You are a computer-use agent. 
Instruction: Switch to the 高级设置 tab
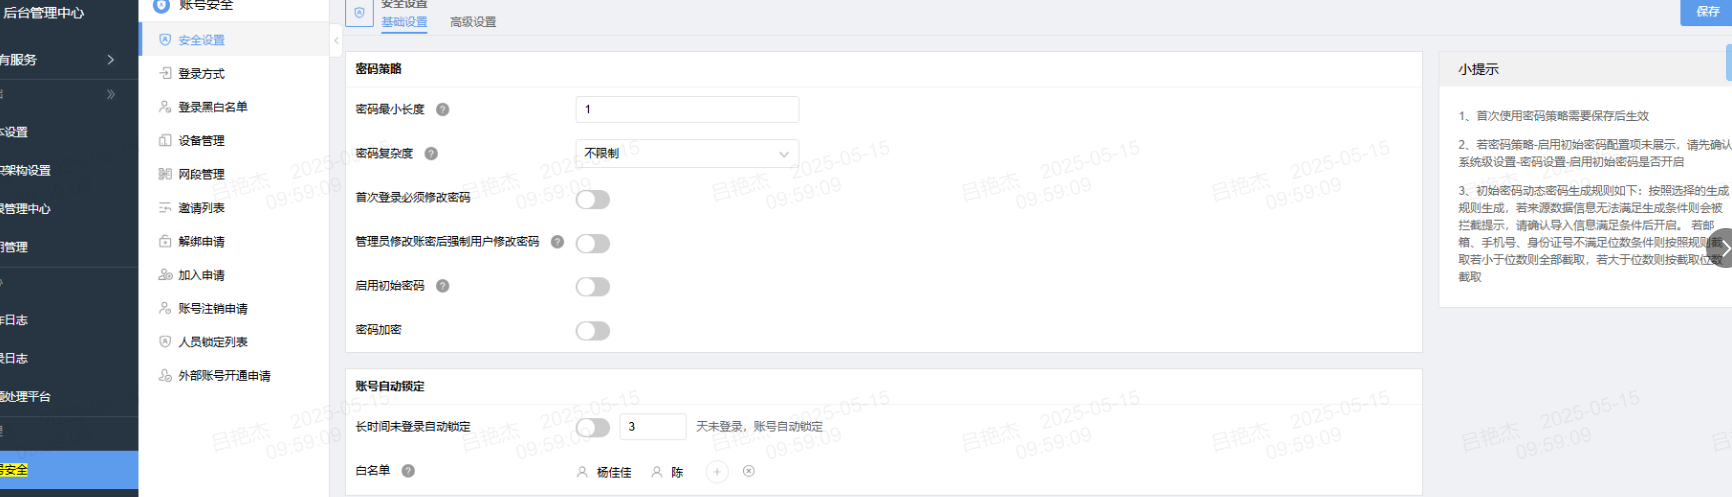tap(473, 22)
